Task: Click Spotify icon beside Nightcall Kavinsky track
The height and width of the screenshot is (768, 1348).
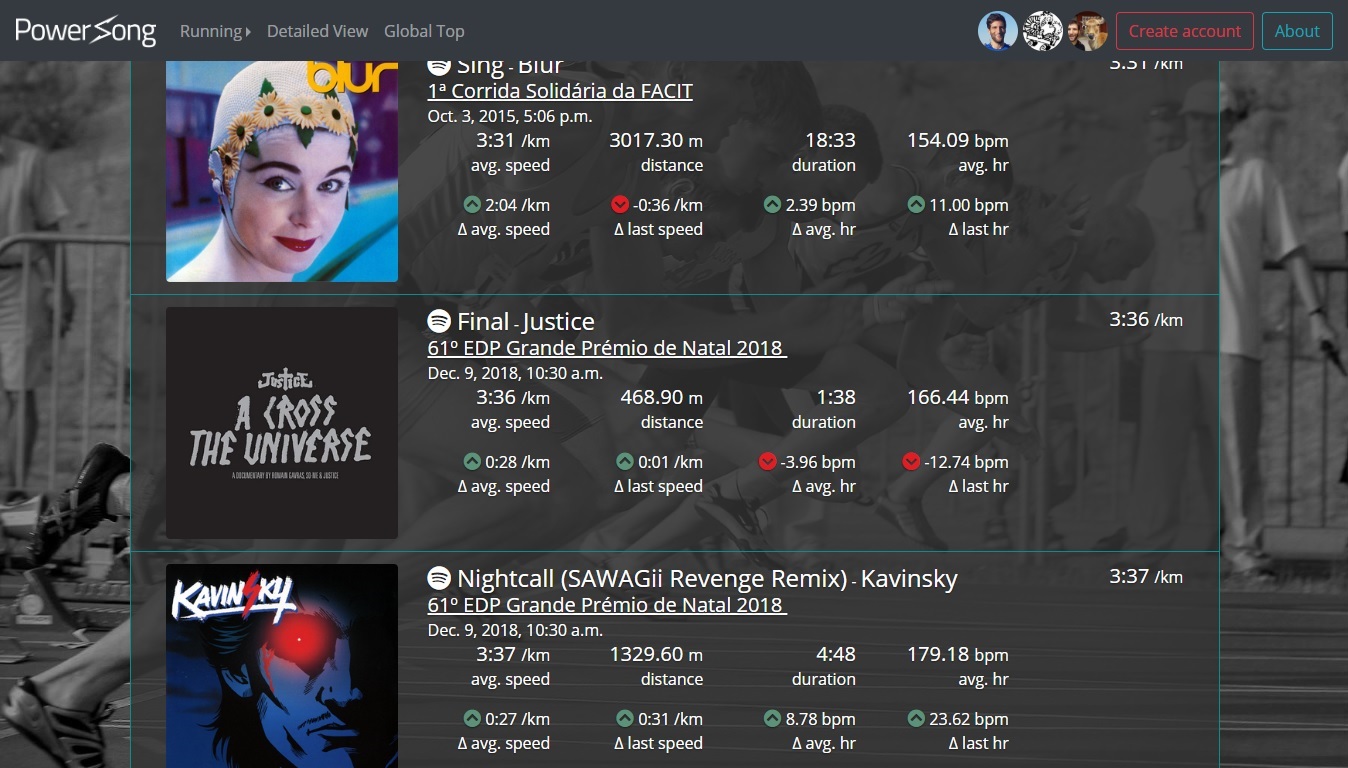Action: [x=438, y=578]
